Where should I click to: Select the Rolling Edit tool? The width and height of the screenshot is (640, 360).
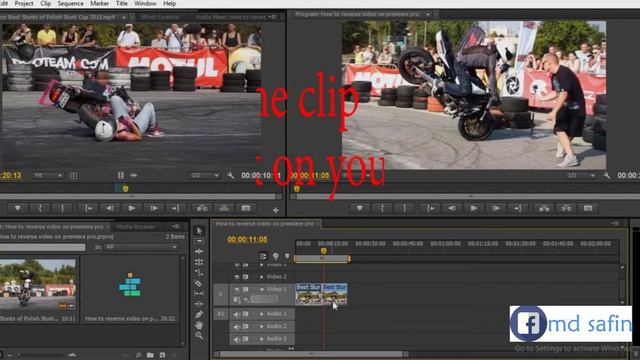pos(199,262)
